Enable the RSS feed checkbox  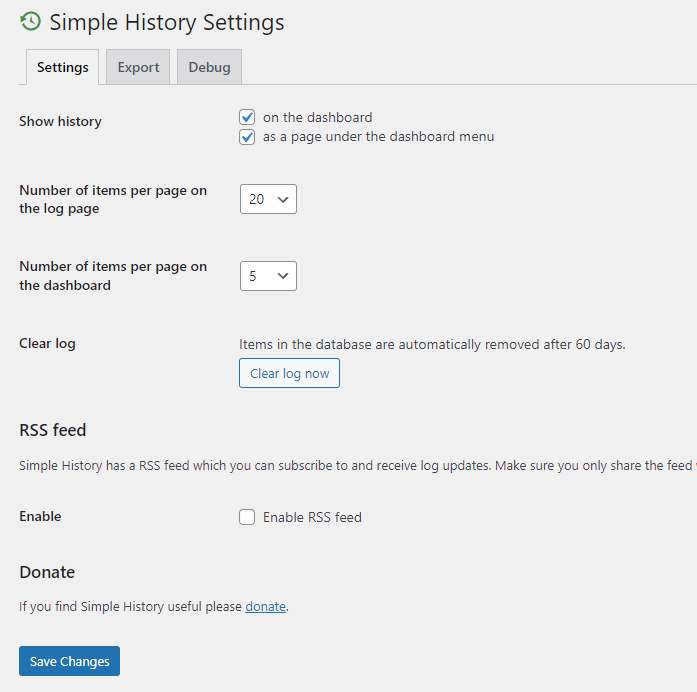click(247, 517)
